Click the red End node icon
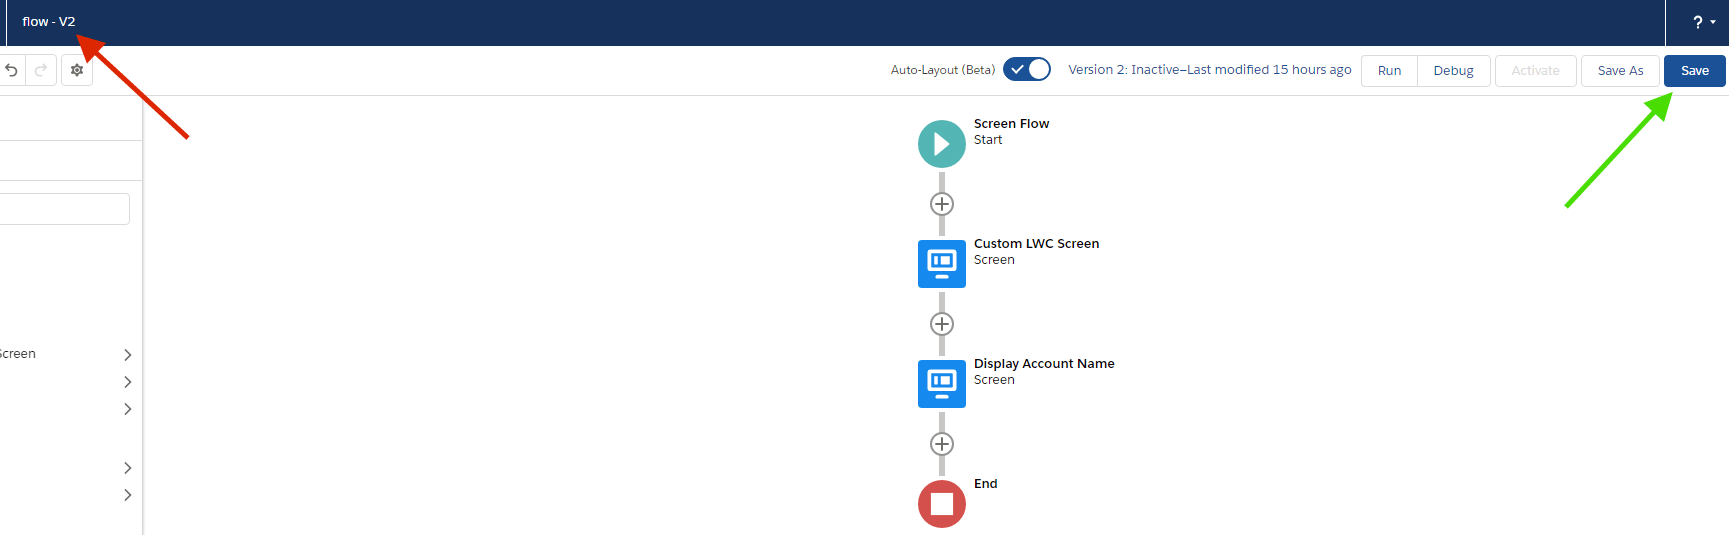The height and width of the screenshot is (535, 1729). click(941, 504)
